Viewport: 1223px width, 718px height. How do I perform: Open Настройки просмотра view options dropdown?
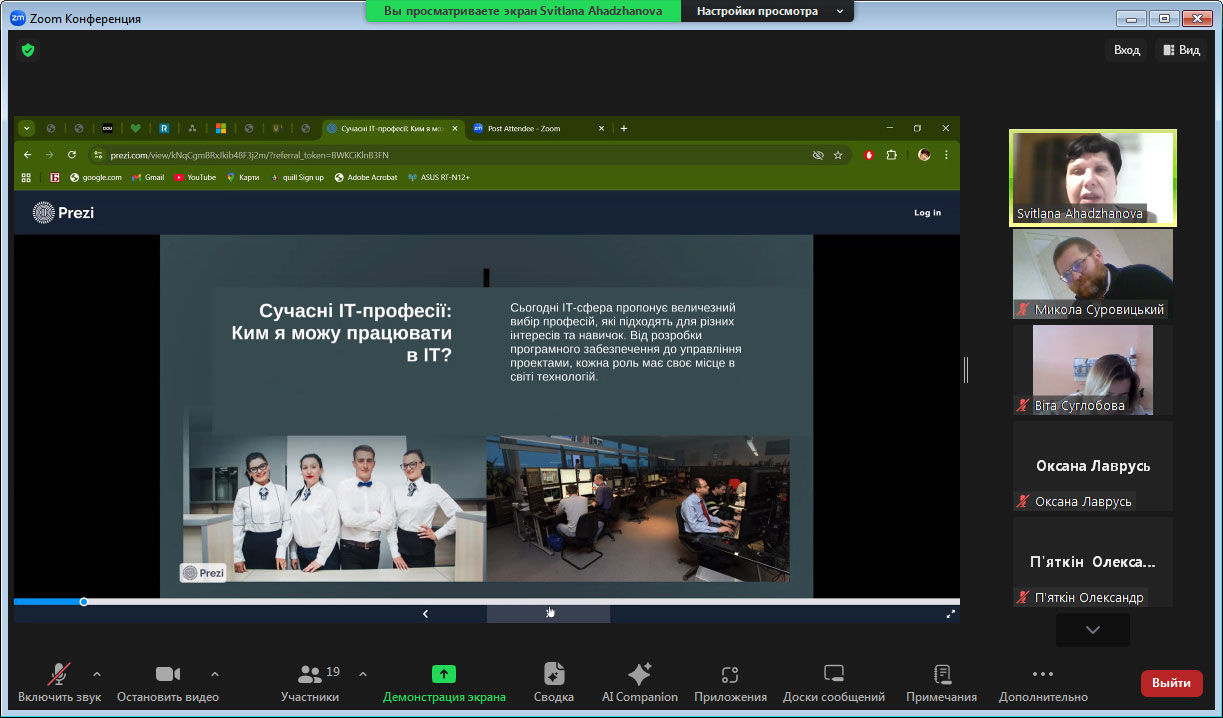(768, 11)
